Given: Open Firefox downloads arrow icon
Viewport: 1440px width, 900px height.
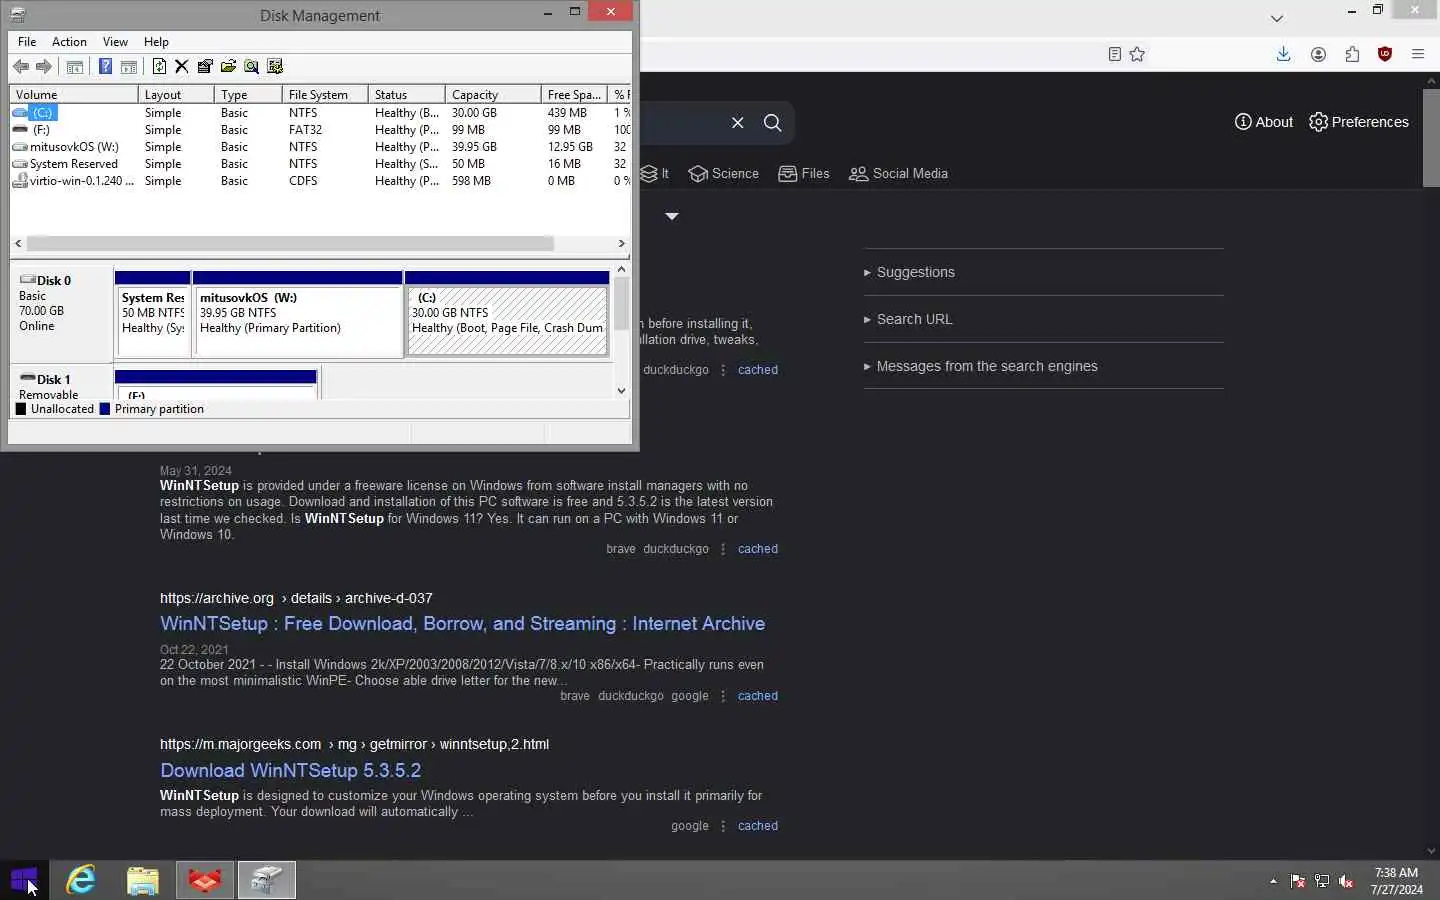Looking at the screenshot, I should point(1283,54).
